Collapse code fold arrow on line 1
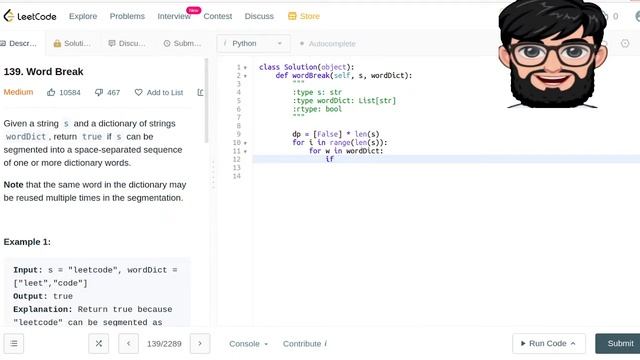Screen dimensions: 640x360 pos(245,67)
